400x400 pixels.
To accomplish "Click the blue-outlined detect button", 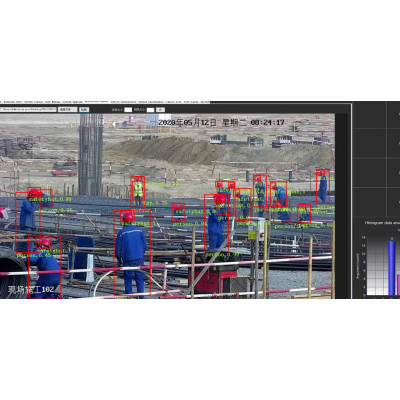I will click(x=85, y=109).
